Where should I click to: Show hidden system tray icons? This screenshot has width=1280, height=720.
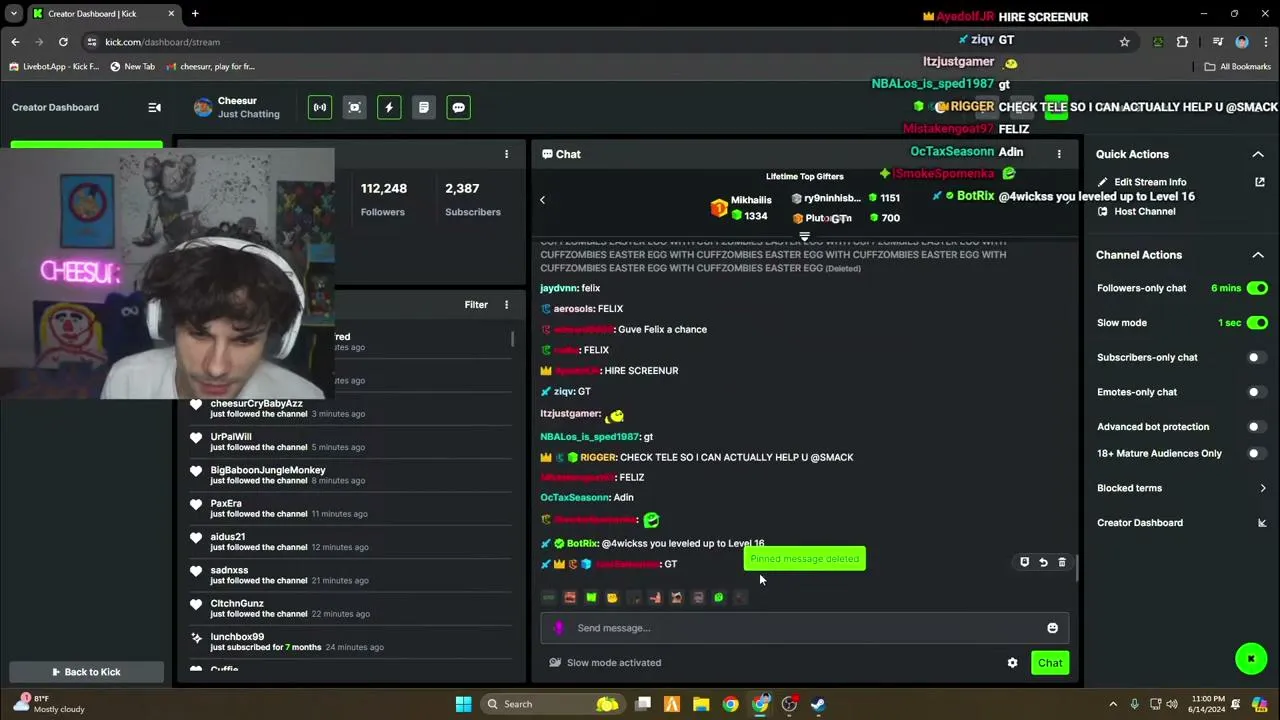click(1113, 704)
